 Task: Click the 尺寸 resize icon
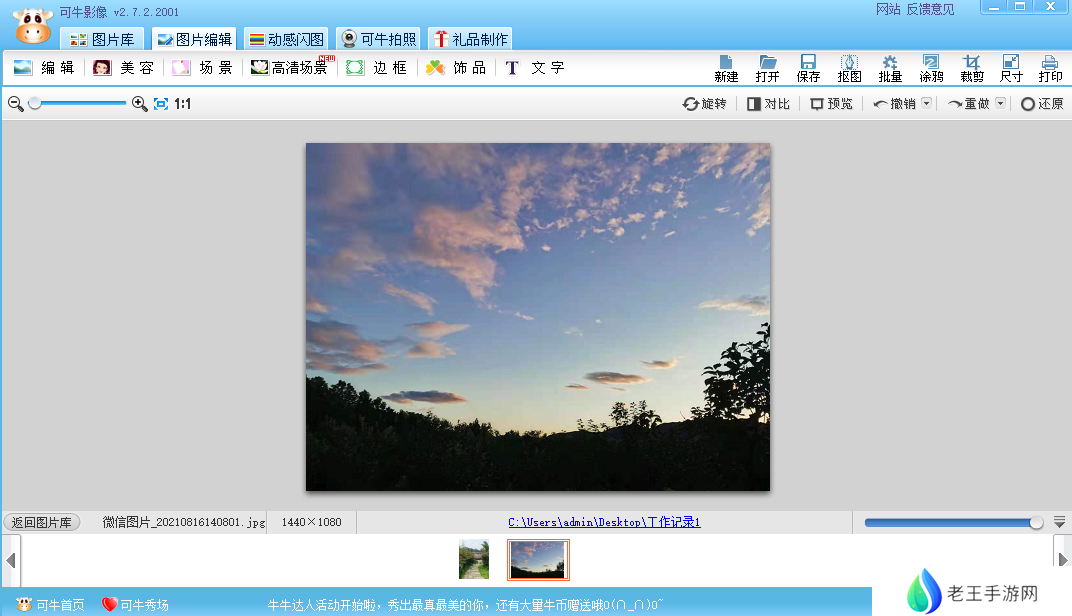1011,68
